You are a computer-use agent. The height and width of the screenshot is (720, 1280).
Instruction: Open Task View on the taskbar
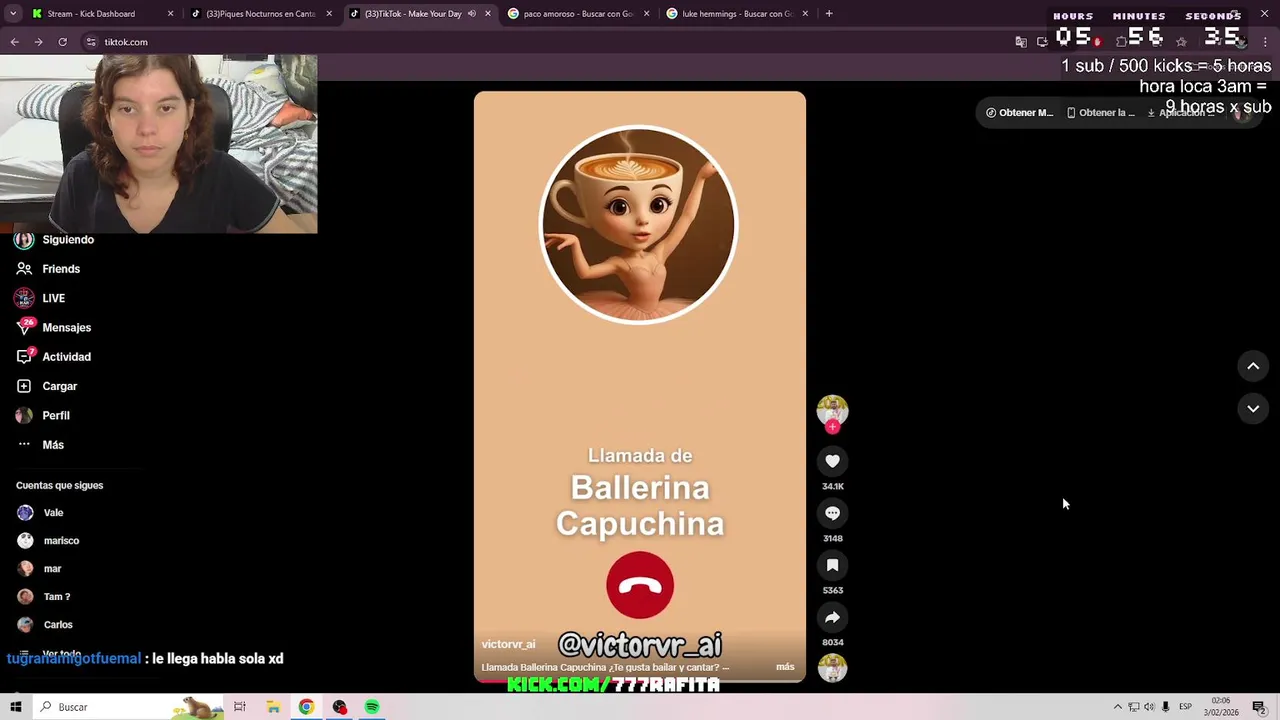[x=240, y=707]
